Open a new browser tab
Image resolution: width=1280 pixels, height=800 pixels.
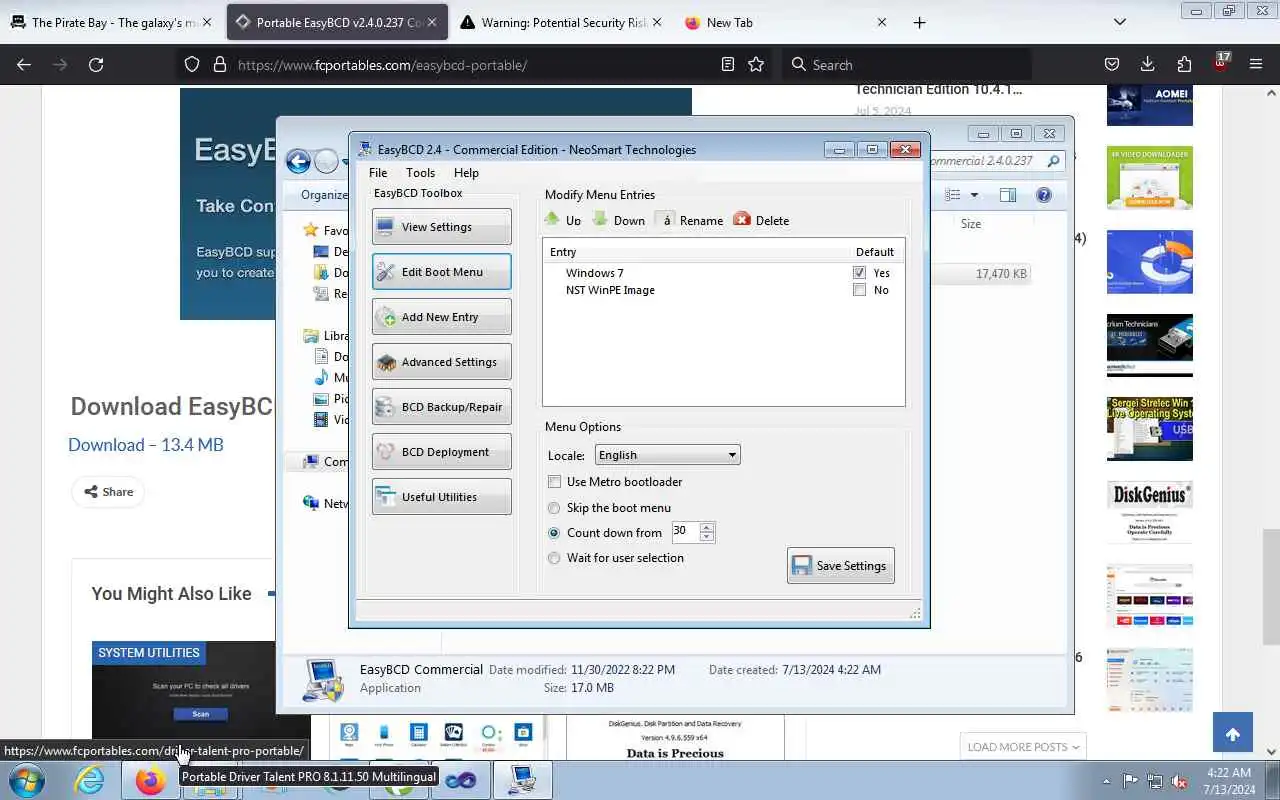pos(919,22)
